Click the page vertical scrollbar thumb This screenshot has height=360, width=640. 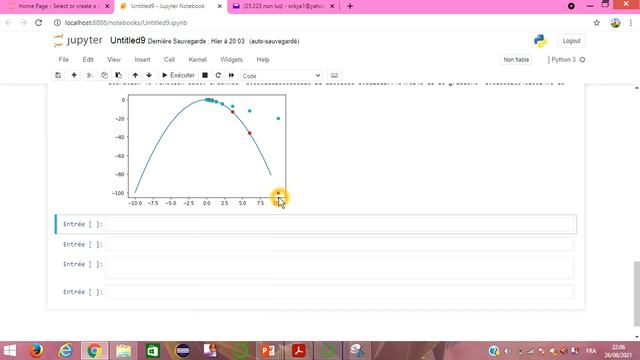[636, 293]
